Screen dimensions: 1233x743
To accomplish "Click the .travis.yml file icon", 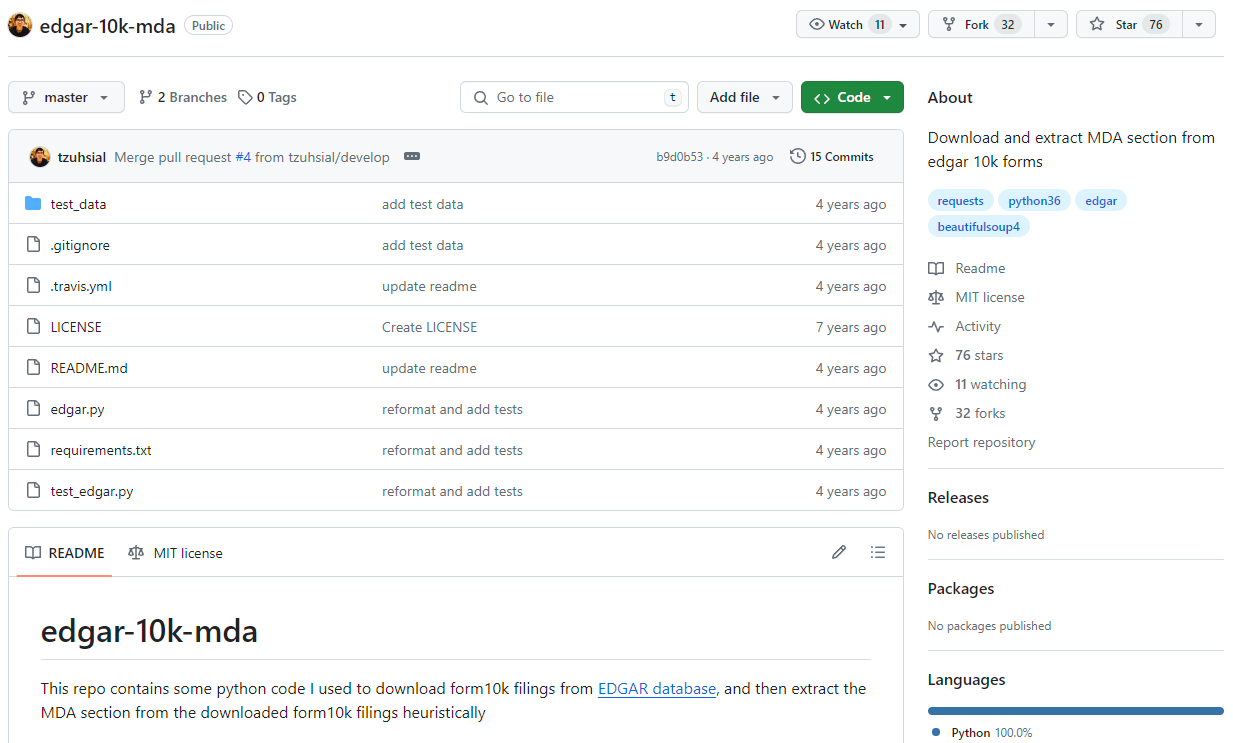I will [33, 286].
